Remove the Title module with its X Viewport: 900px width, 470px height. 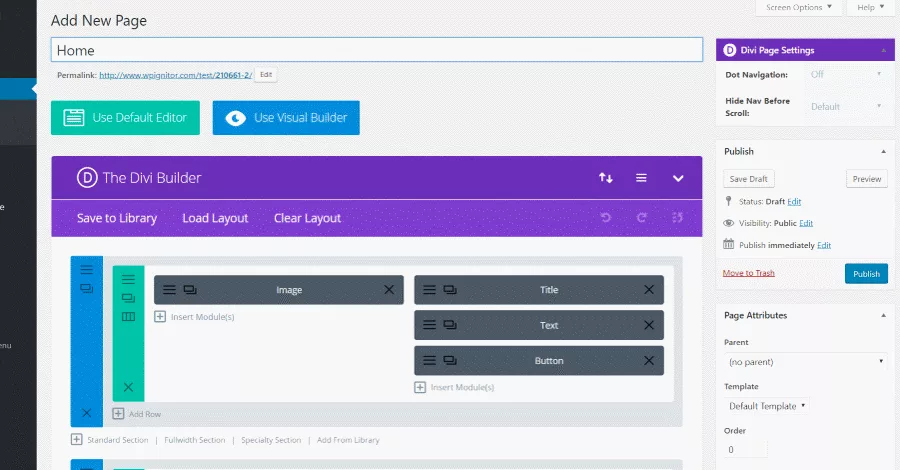[649, 290]
